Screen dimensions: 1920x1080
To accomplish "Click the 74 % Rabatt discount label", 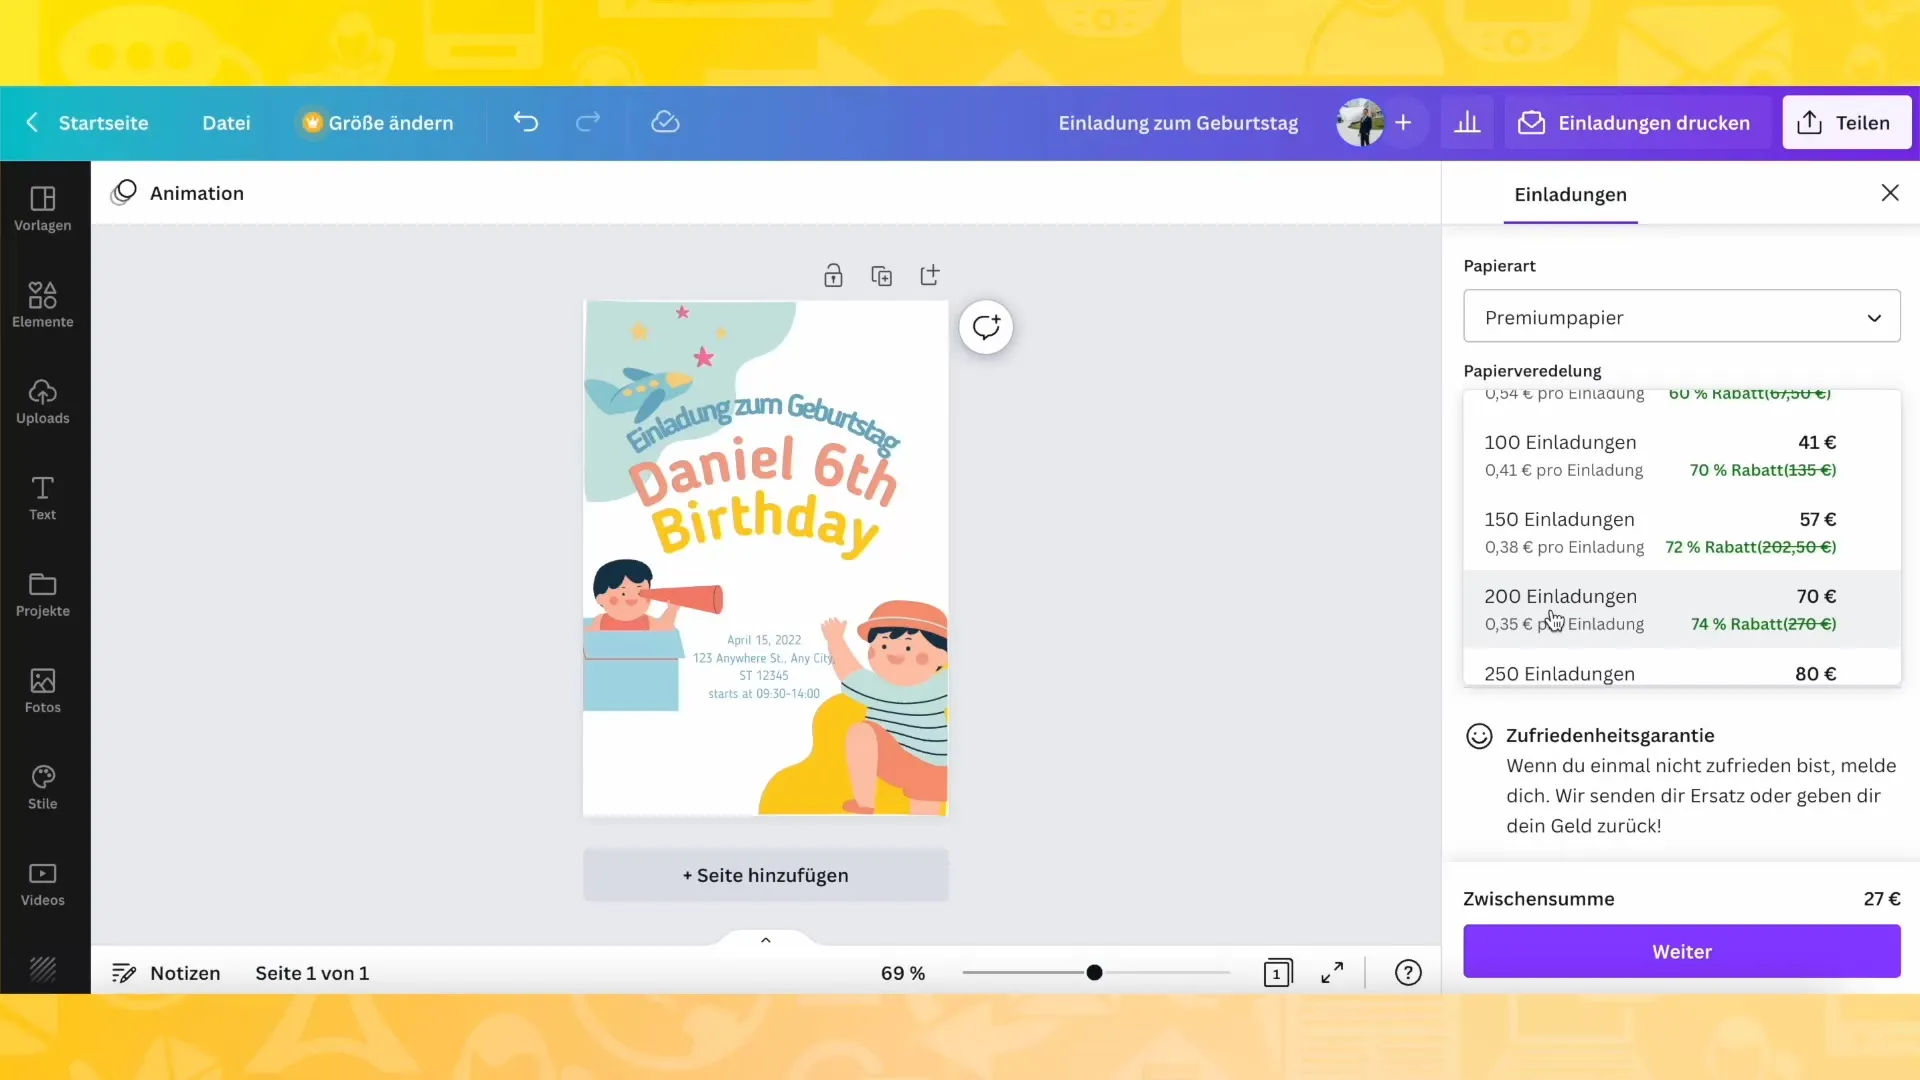I will coord(1763,624).
